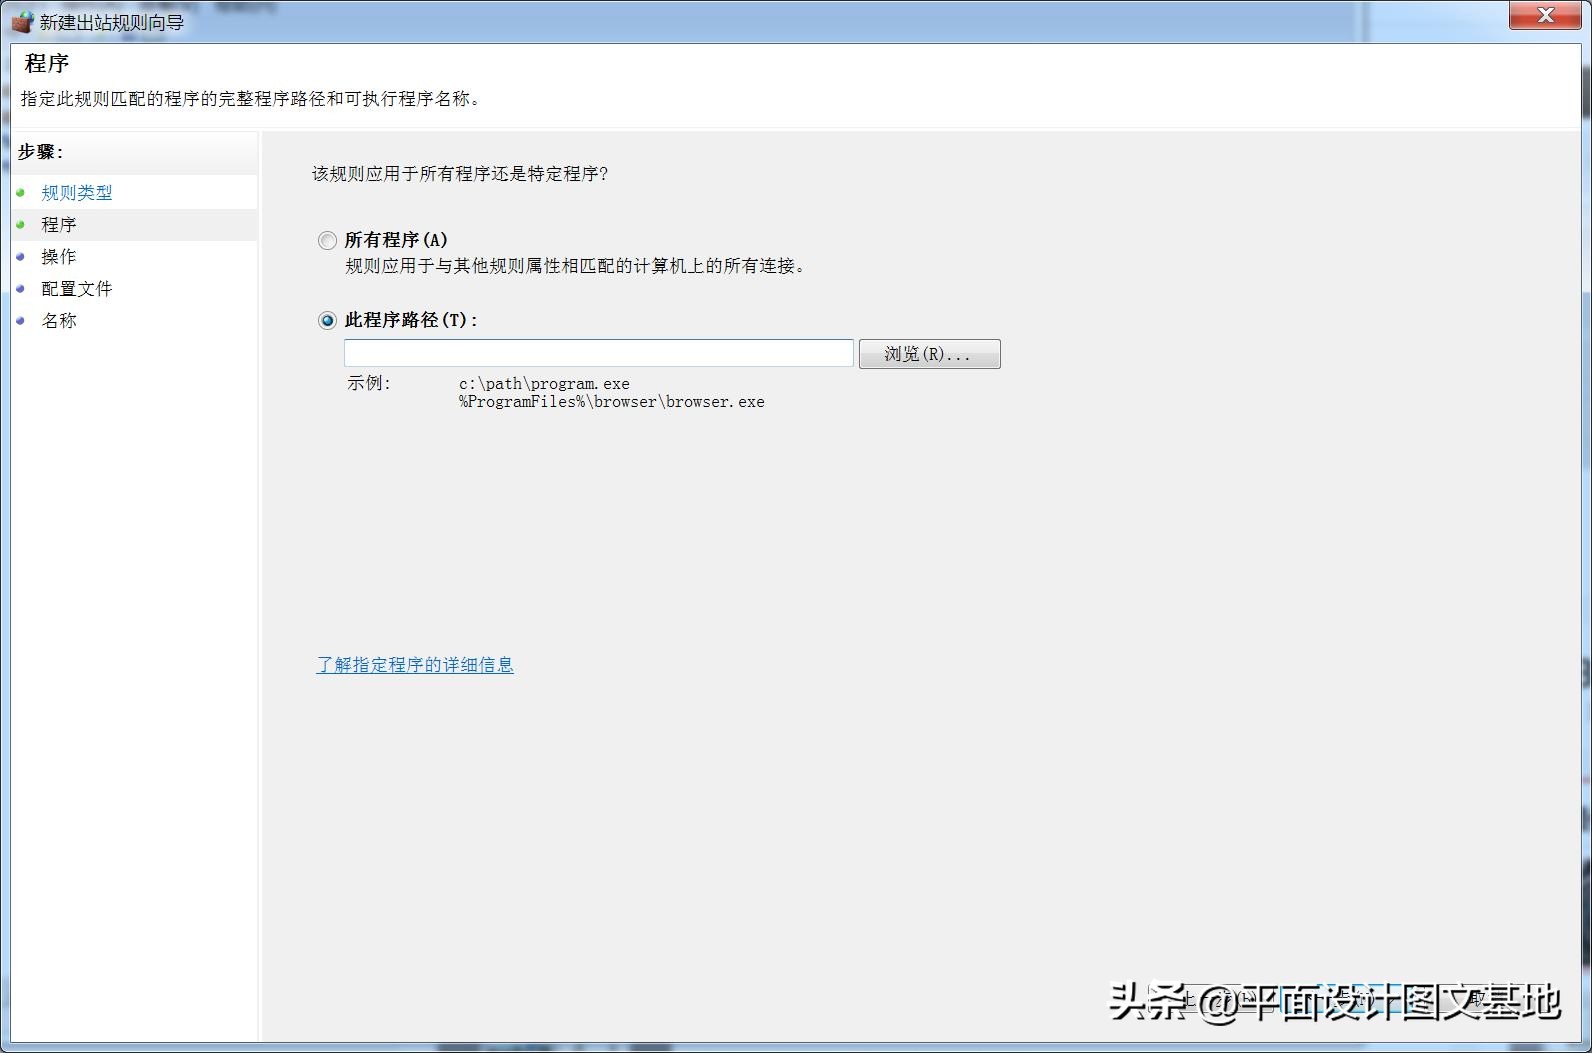Go back to the 规则类型 step
Screen dimensions: 1592x1053
pos(77,193)
